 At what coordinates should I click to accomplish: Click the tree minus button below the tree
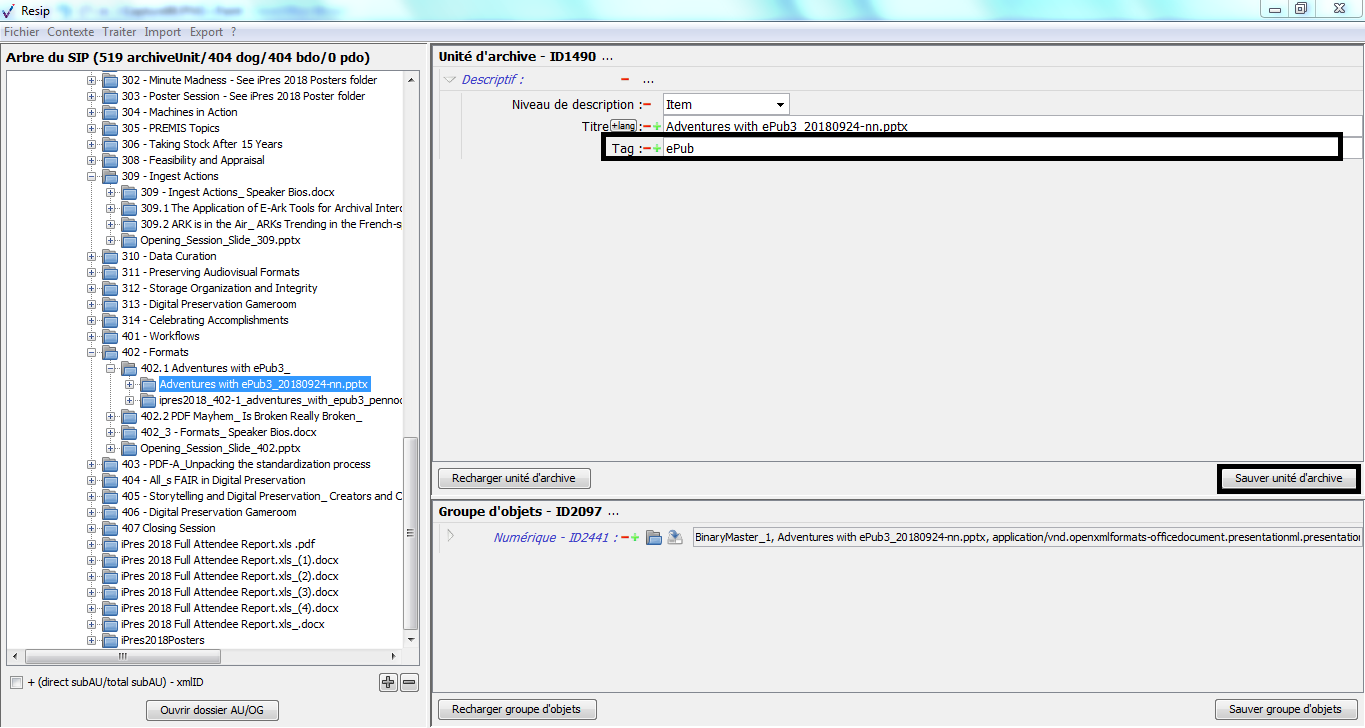pyautogui.click(x=409, y=683)
